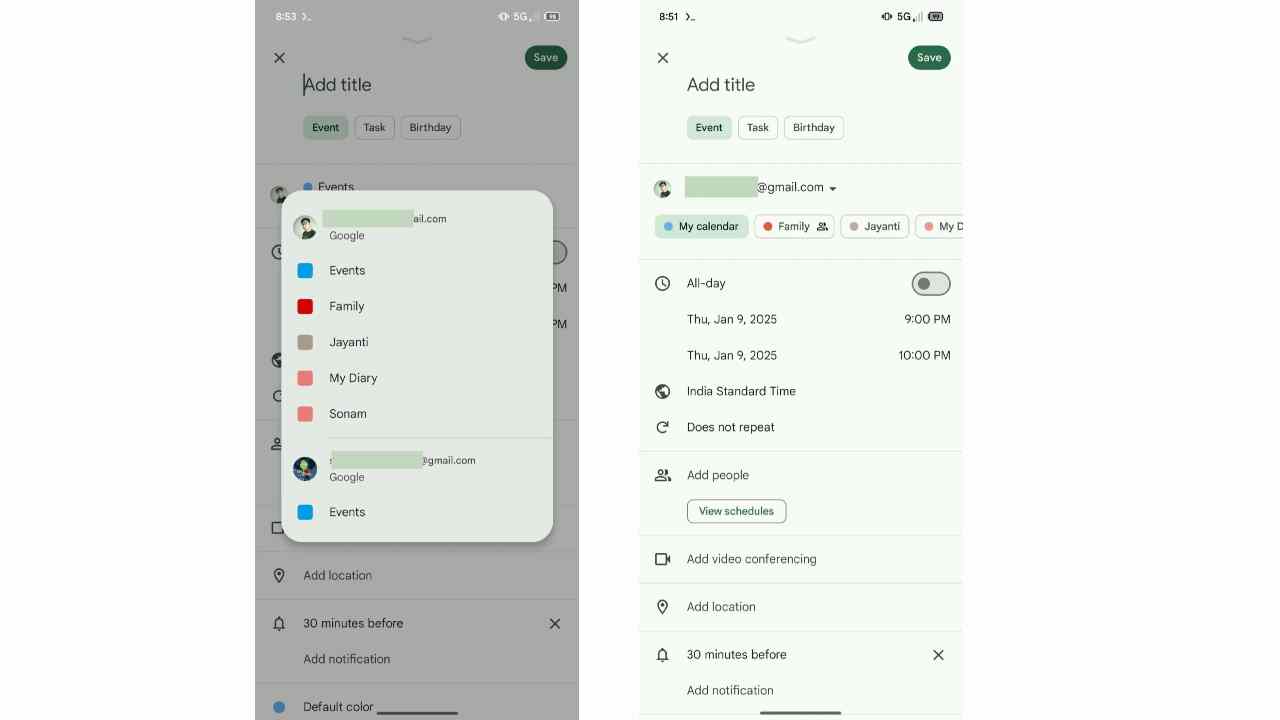Select Jayanti calendar chip
This screenshot has width=1280, height=720.
click(875, 226)
